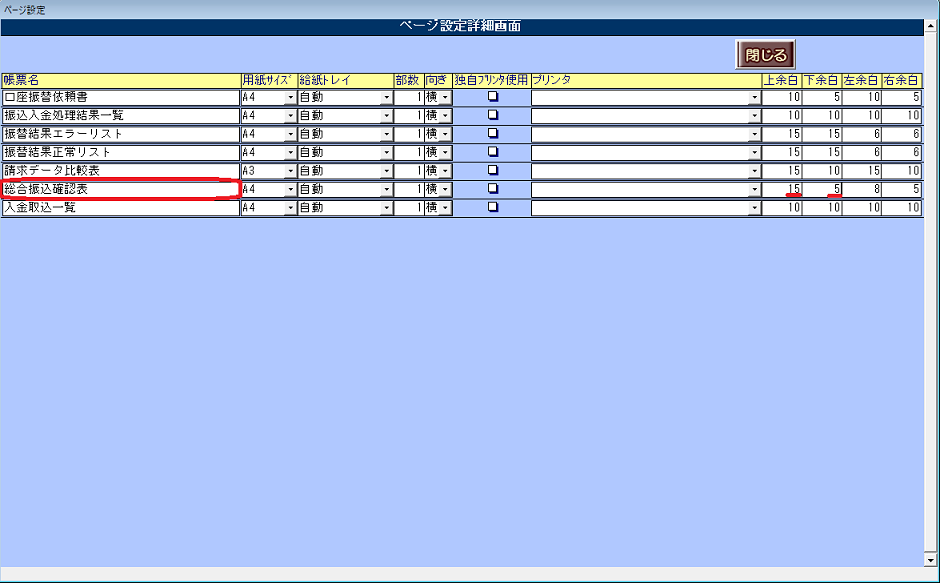Expand 給紙トレイ dropdown for 振替結果正常リスト

386,153
